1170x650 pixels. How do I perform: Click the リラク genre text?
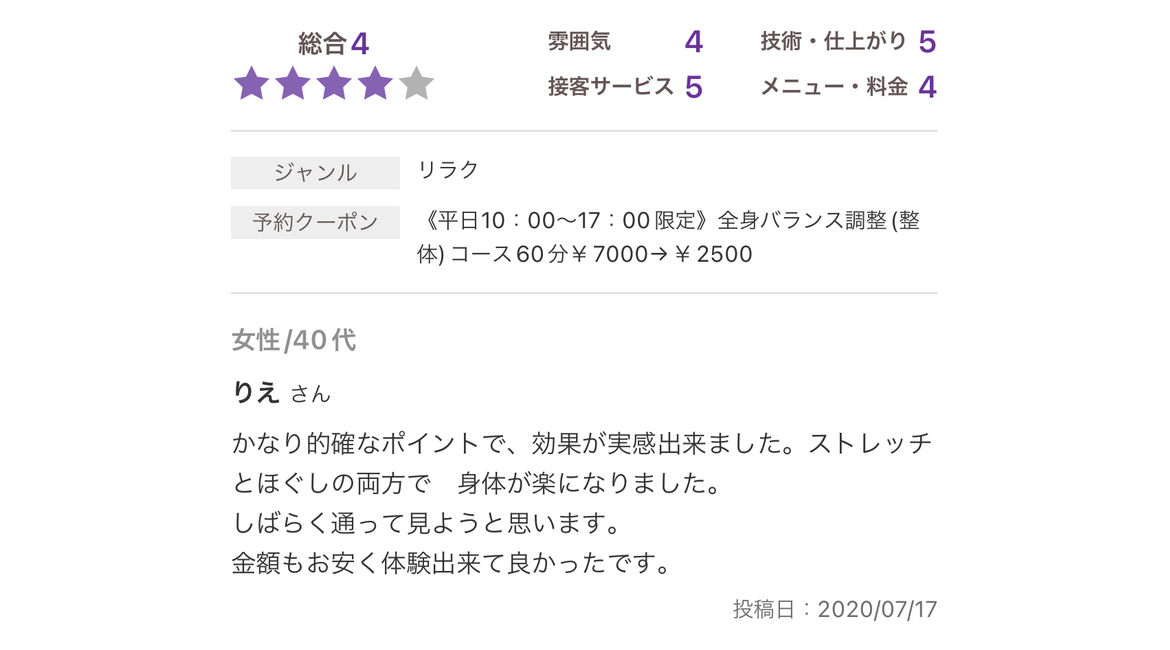[x=448, y=170]
